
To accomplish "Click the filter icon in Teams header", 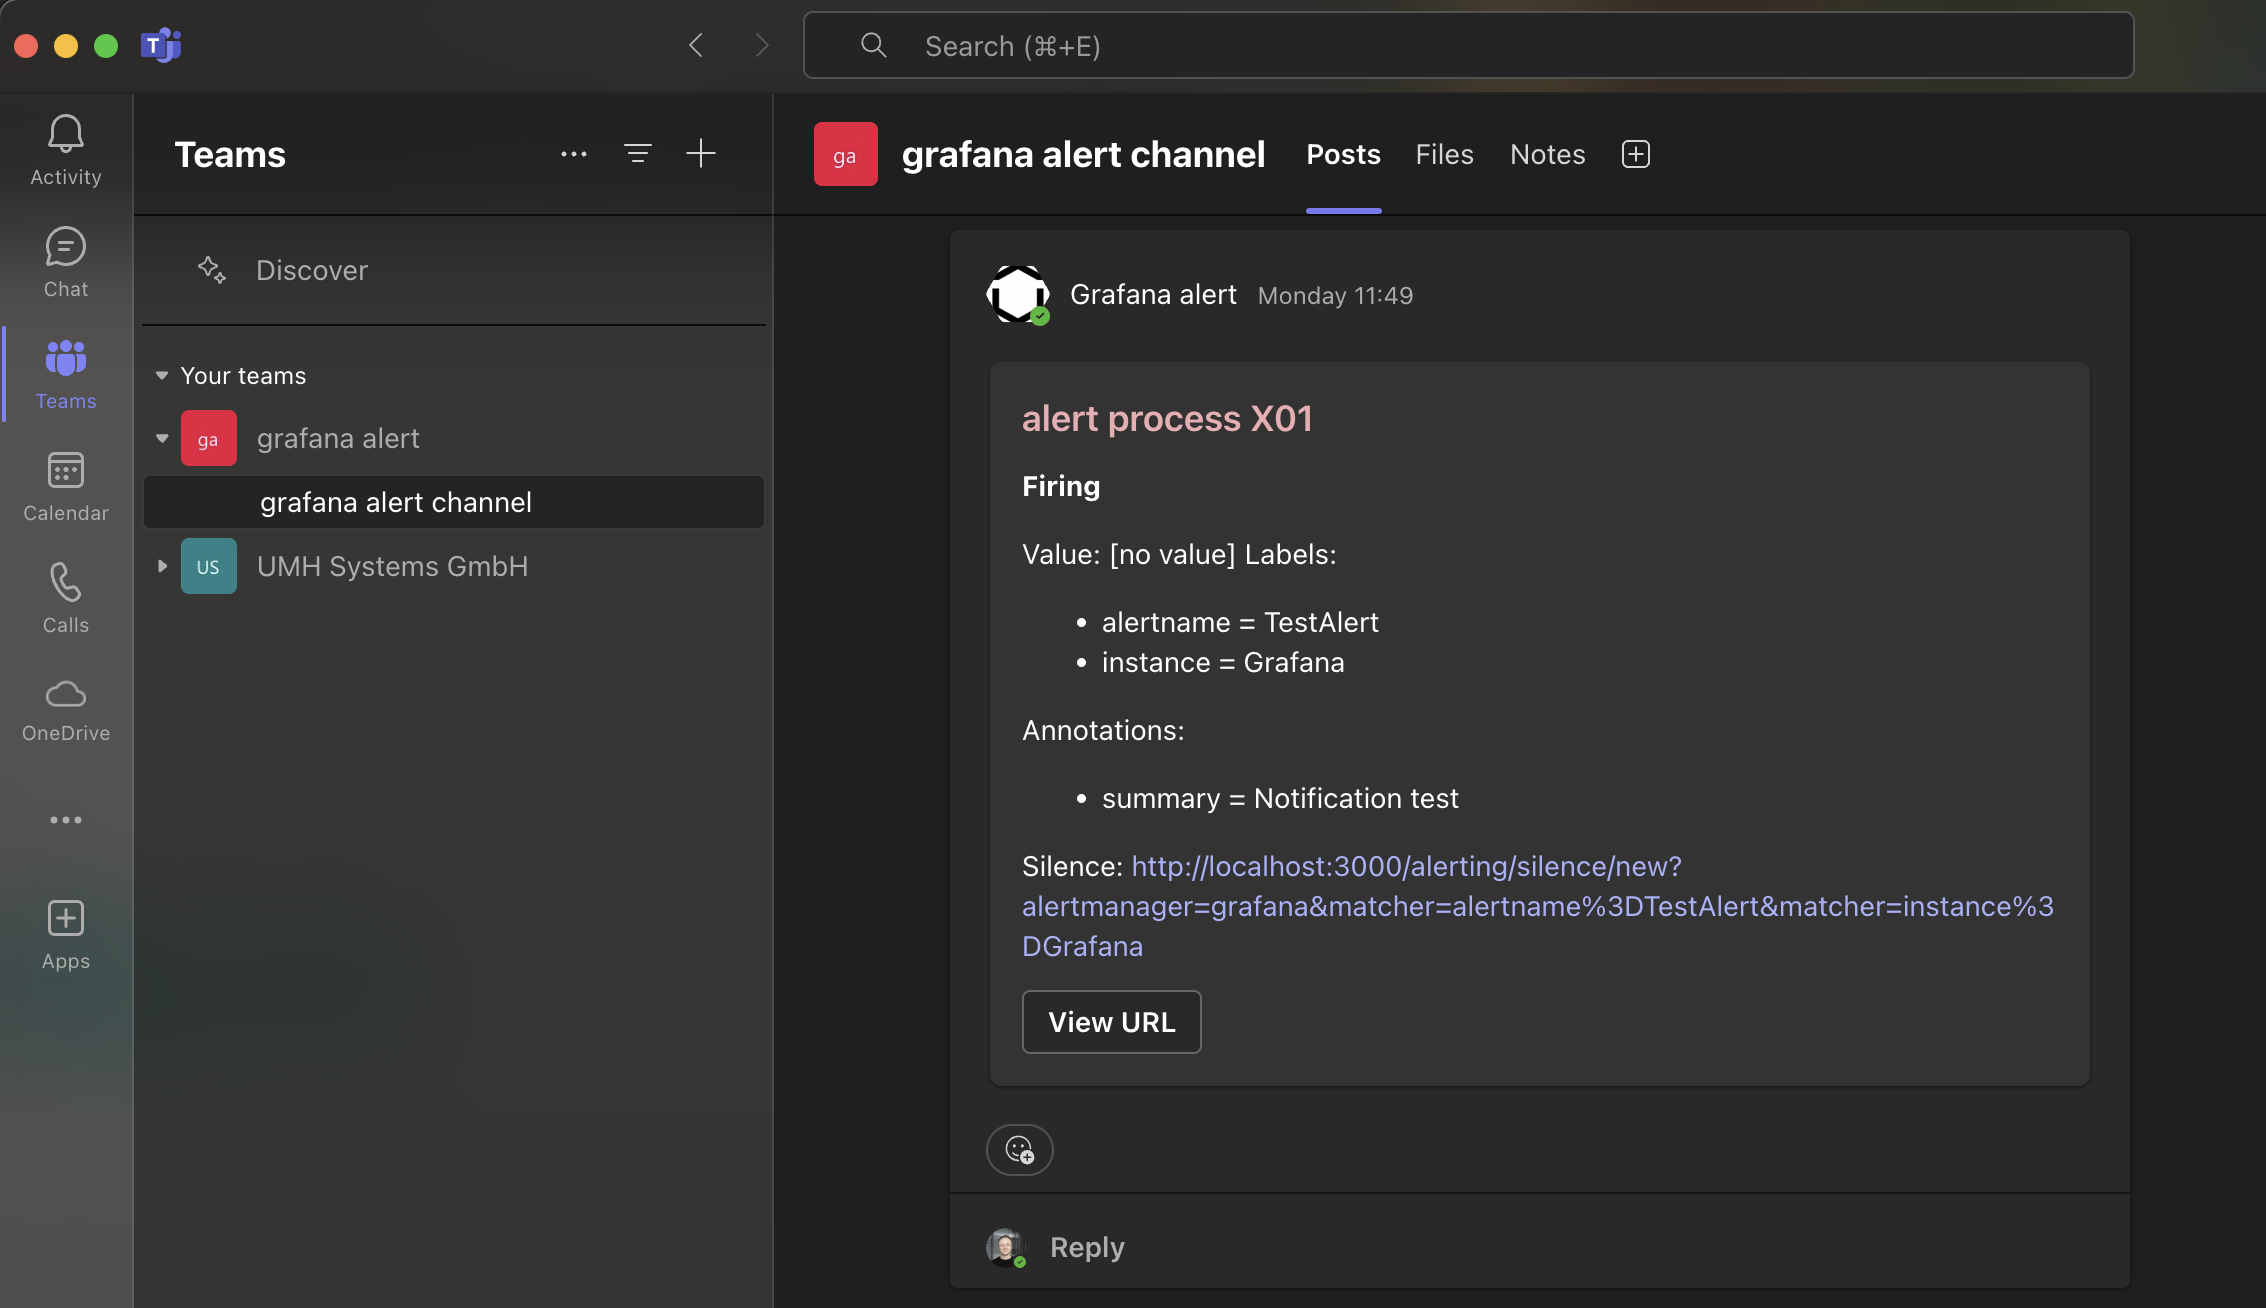I will coord(638,153).
